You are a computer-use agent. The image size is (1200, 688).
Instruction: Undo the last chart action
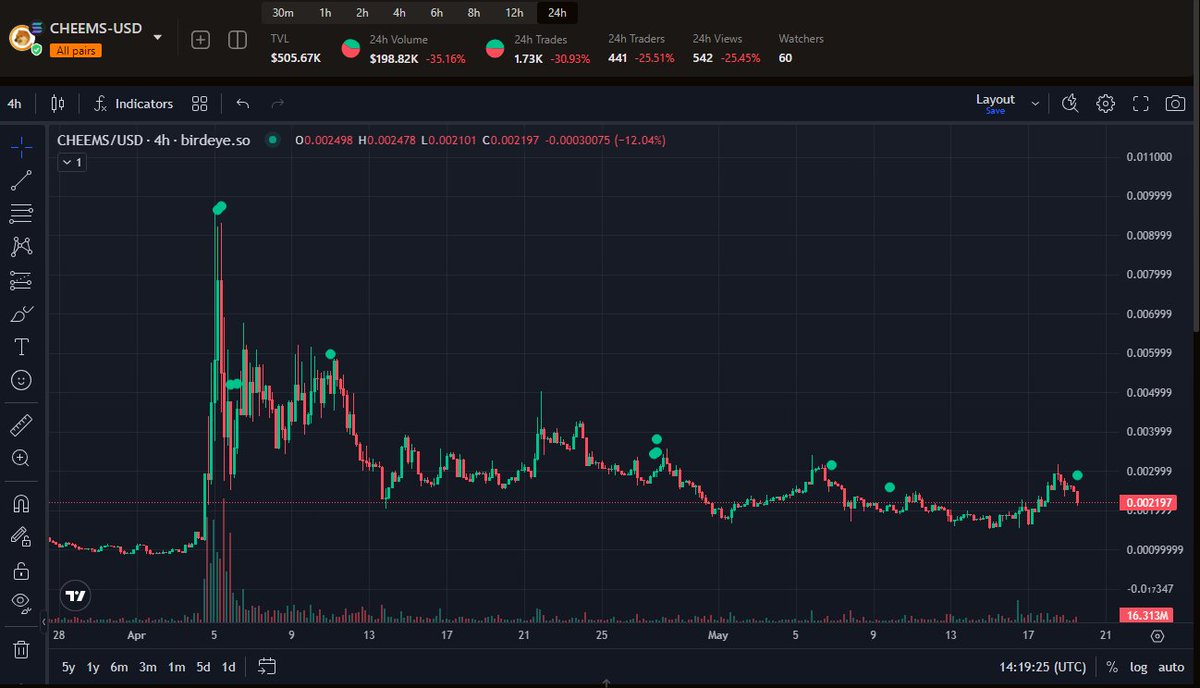tap(243, 103)
